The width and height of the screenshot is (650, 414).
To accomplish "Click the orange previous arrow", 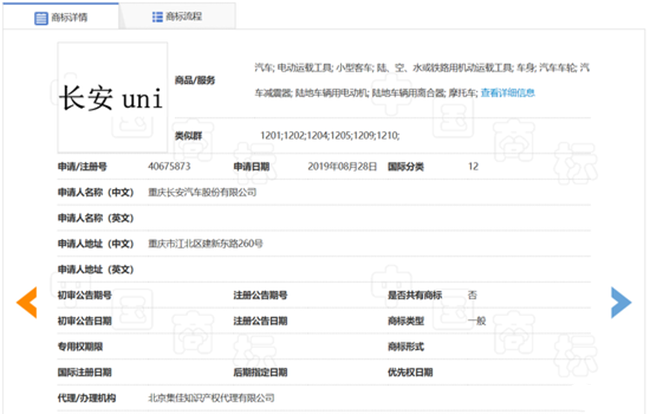I will click(x=27, y=302).
